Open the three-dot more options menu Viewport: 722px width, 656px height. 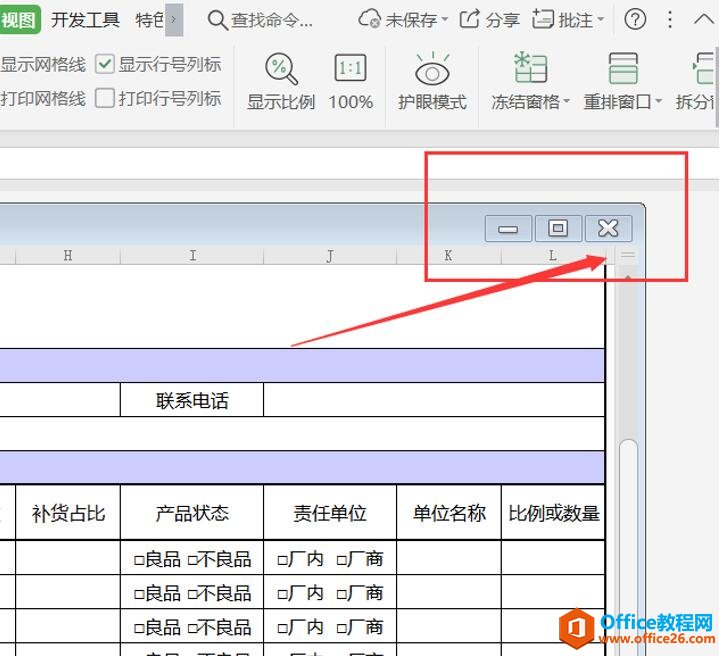coord(670,19)
